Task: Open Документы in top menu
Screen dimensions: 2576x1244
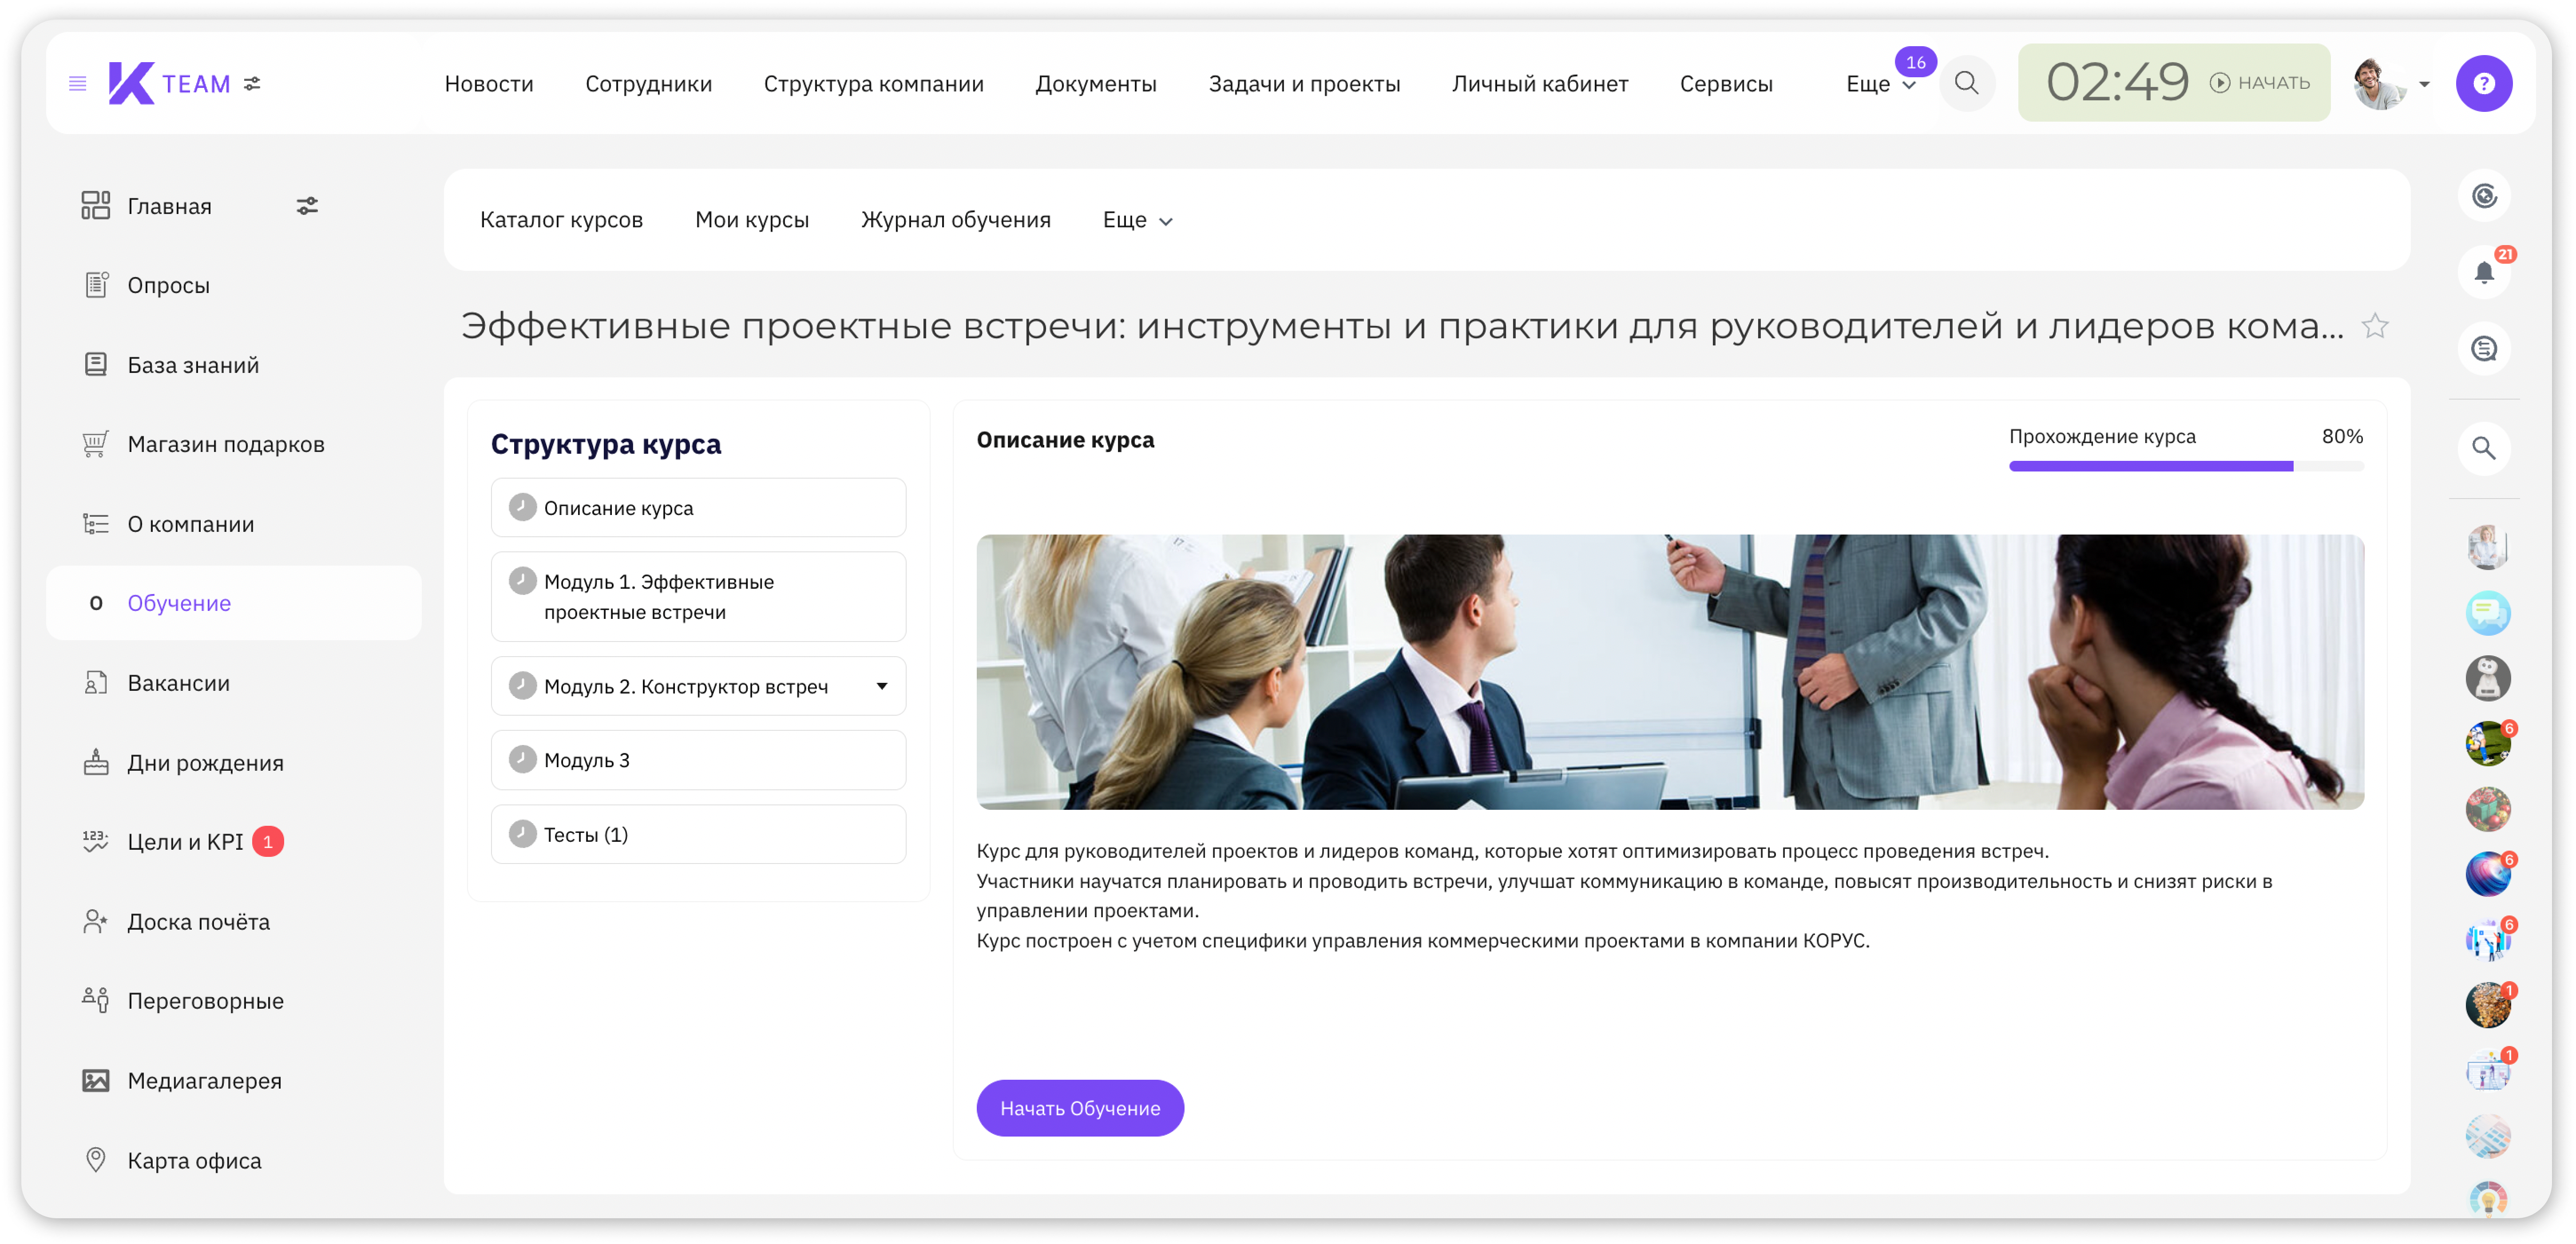Action: [x=1096, y=84]
